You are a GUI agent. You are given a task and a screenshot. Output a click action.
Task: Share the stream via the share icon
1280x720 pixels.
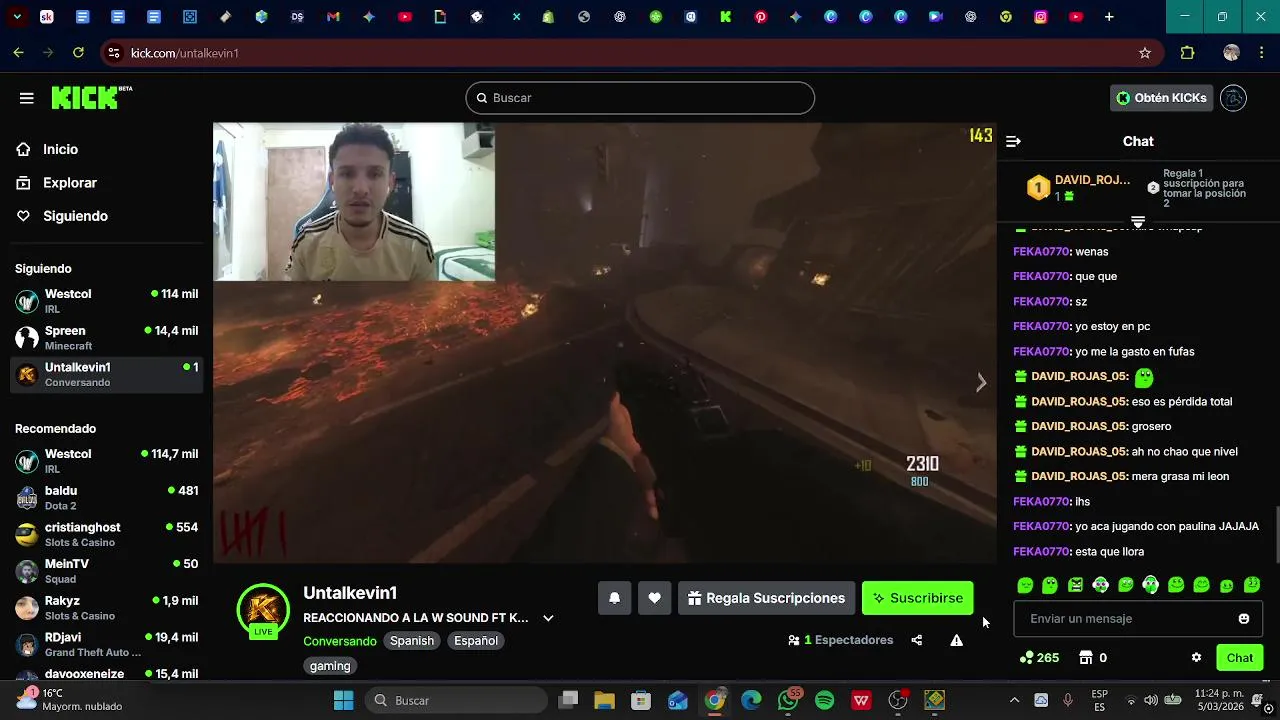point(916,640)
